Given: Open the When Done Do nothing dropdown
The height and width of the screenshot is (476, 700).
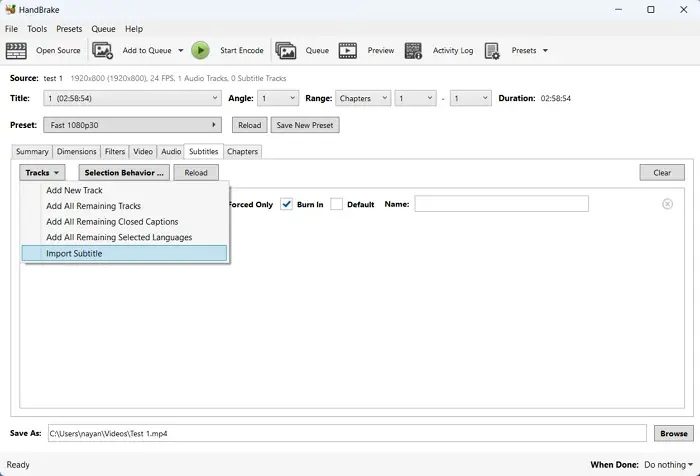Looking at the screenshot, I should [x=668, y=465].
